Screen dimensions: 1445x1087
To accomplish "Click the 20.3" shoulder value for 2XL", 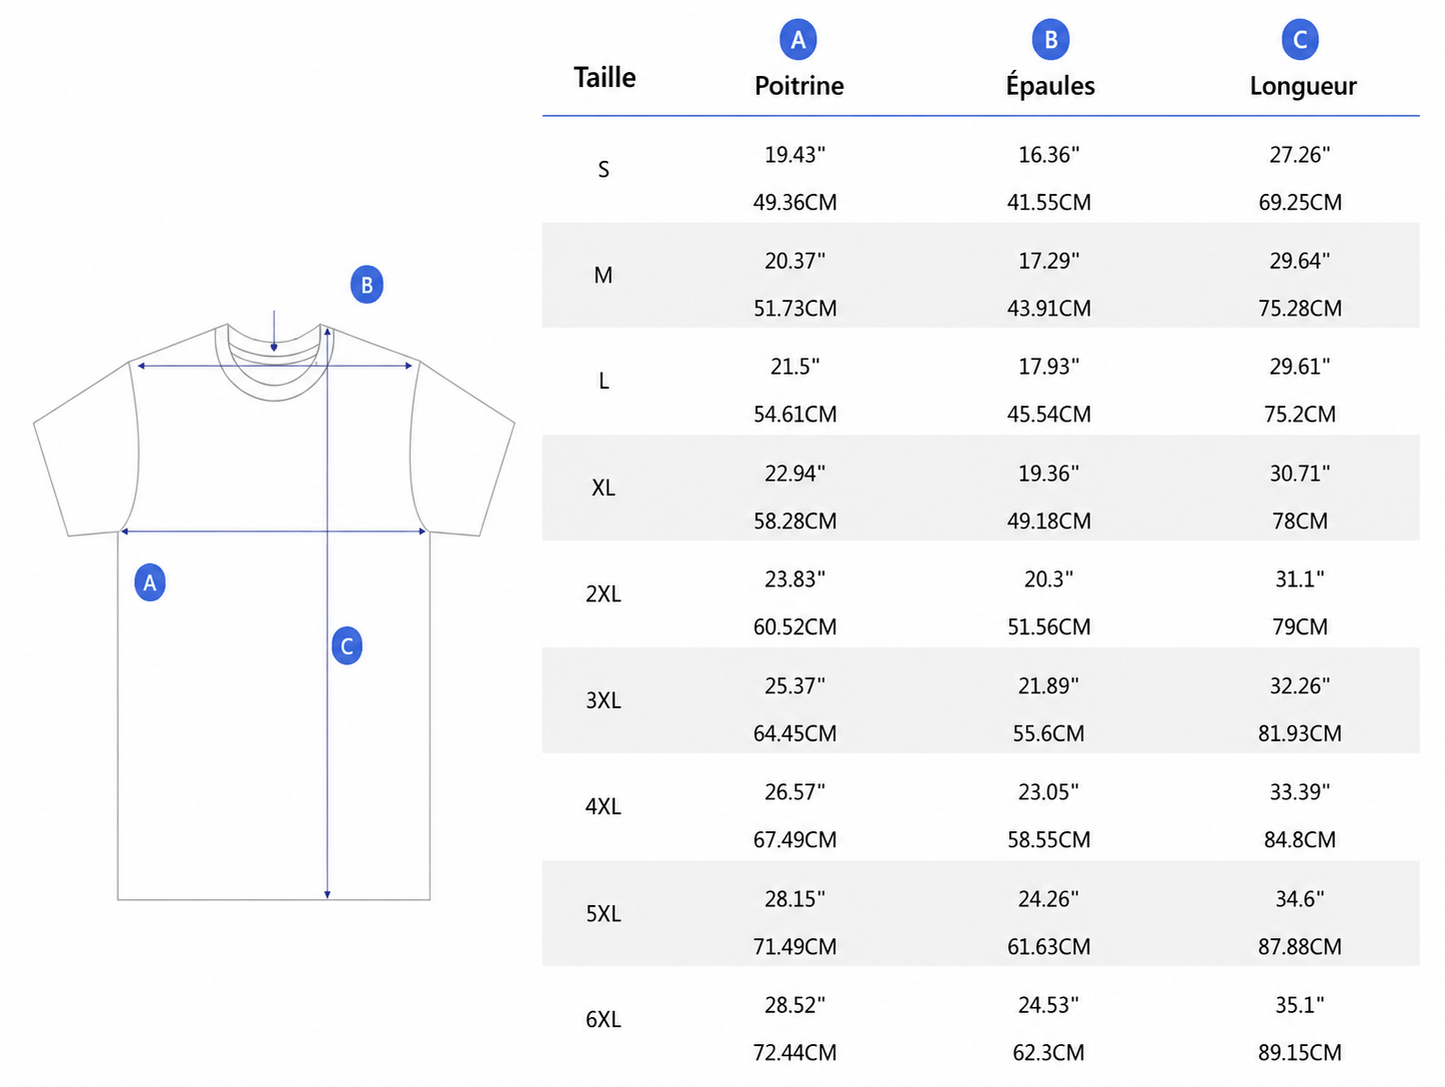I will [x=1049, y=580].
